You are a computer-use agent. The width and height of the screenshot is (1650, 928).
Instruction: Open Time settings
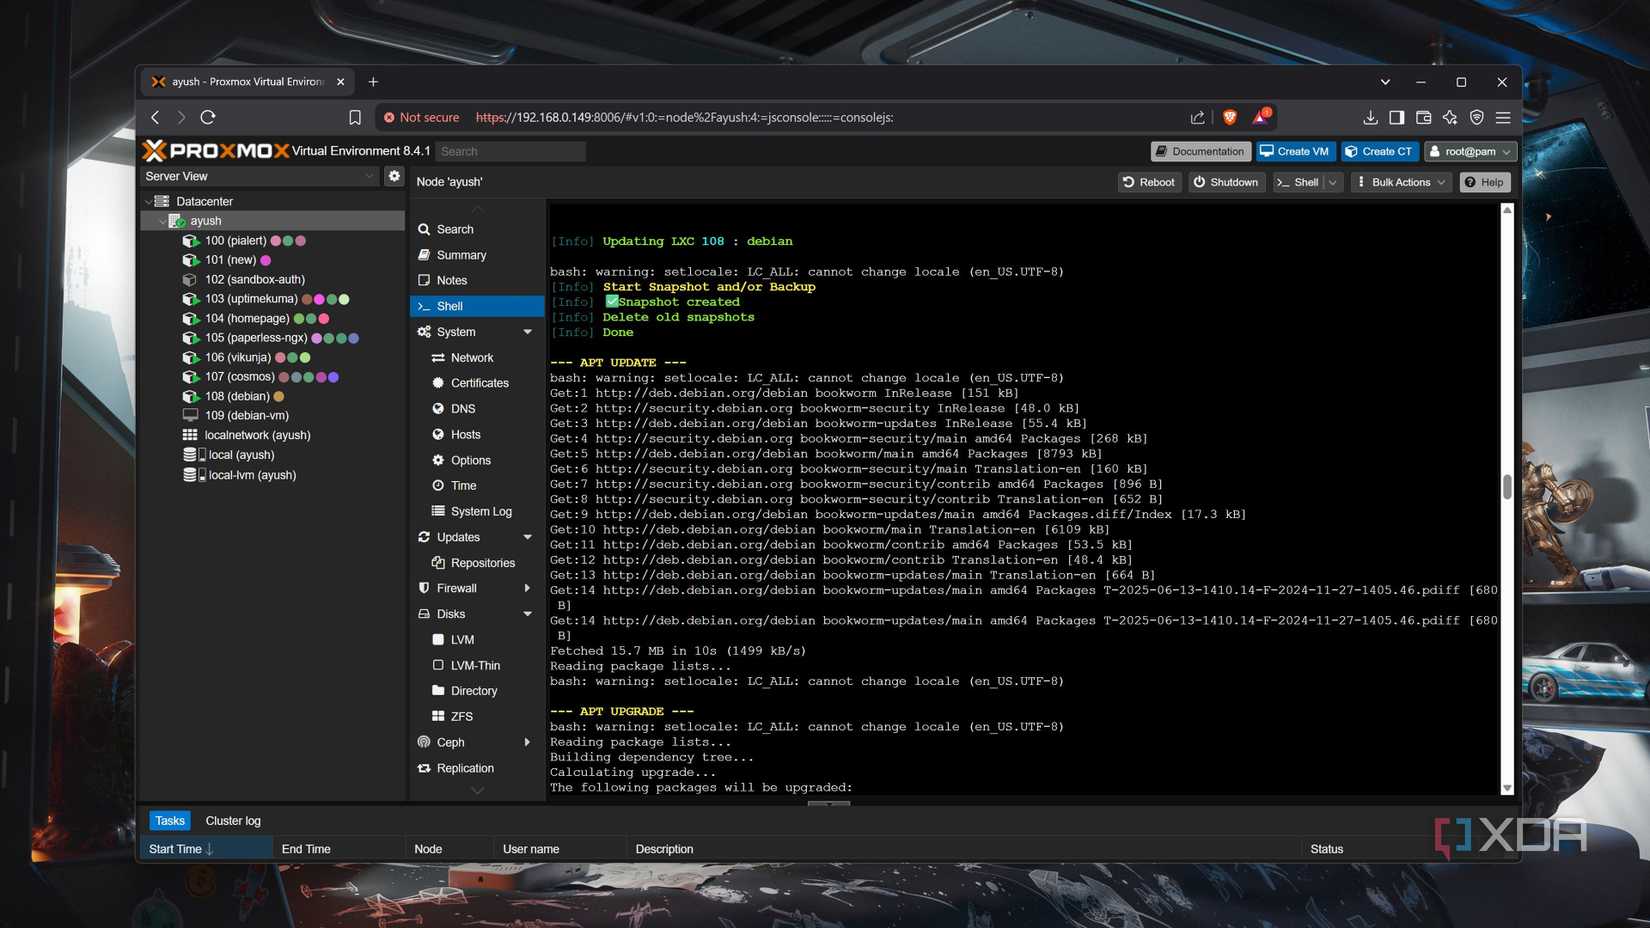coord(464,485)
